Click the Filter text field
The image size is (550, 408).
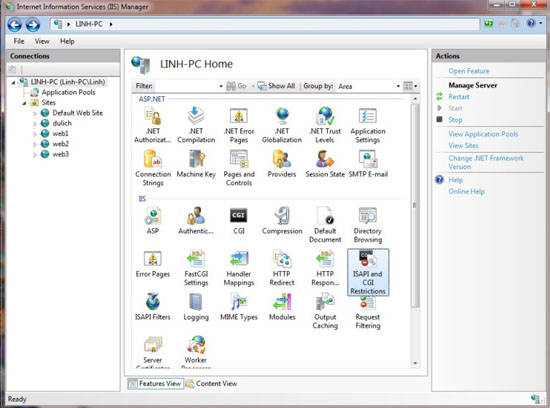(x=186, y=86)
